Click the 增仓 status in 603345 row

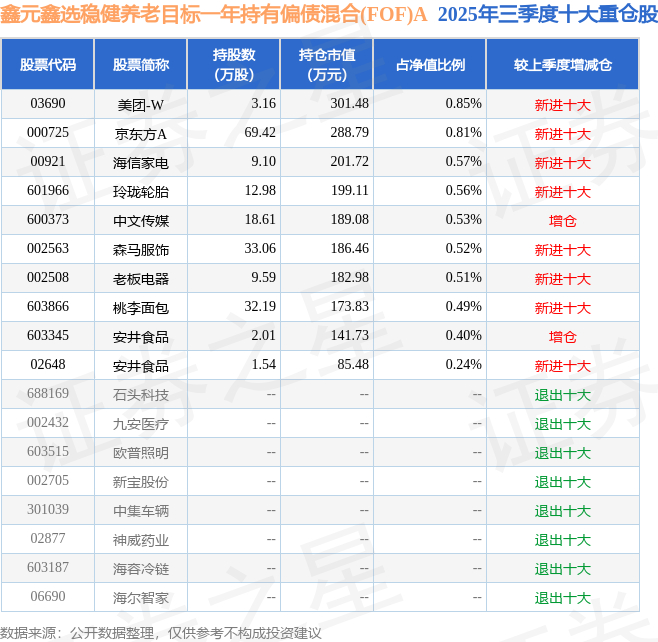coord(563,337)
